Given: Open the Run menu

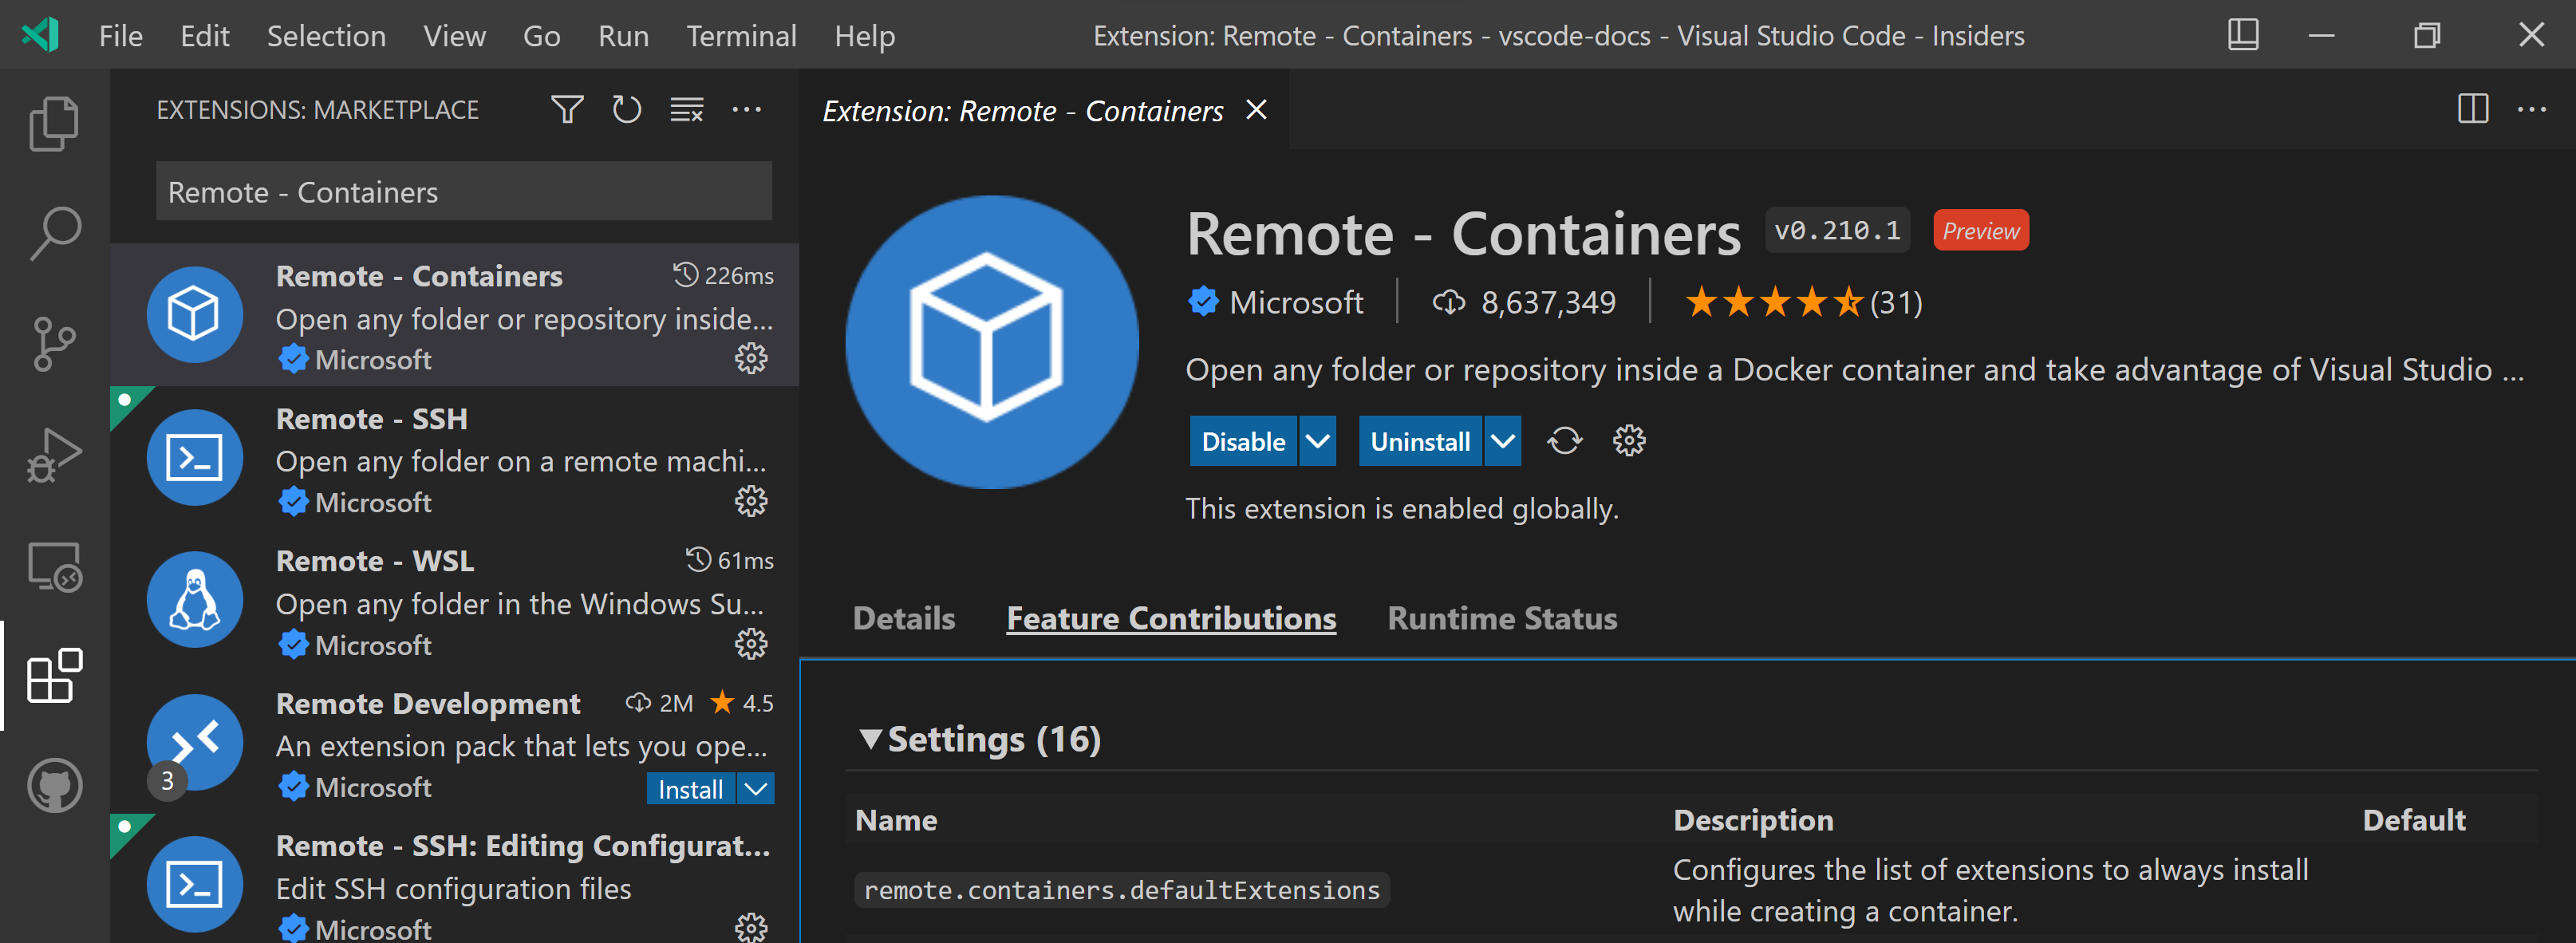Looking at the screenshot, I should [623, 36].
